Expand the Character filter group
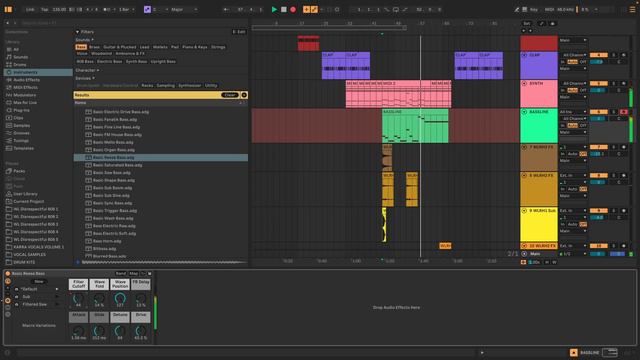640x360 pixels. (87, 70)
